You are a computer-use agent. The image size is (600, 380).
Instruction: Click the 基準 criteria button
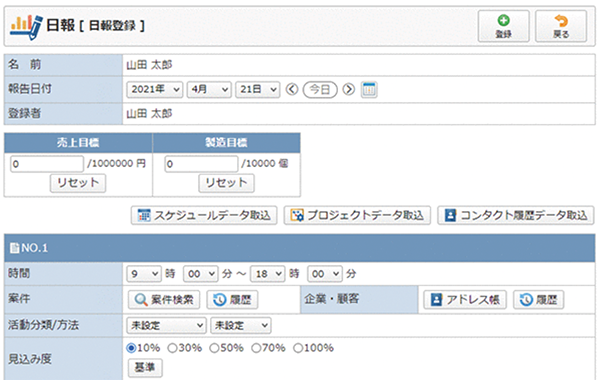pos(145,368)
